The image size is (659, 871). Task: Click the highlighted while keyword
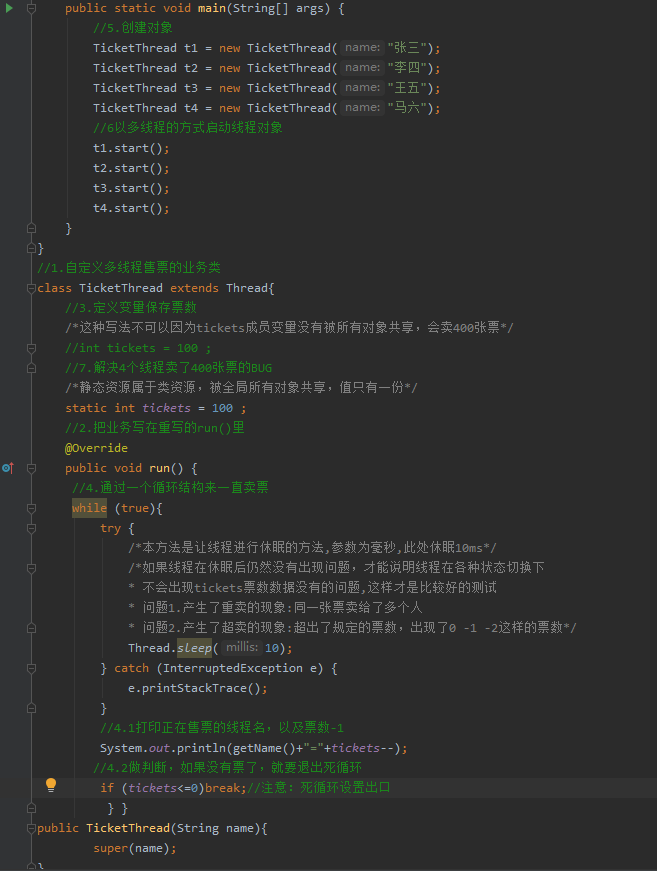click(89, 508)
